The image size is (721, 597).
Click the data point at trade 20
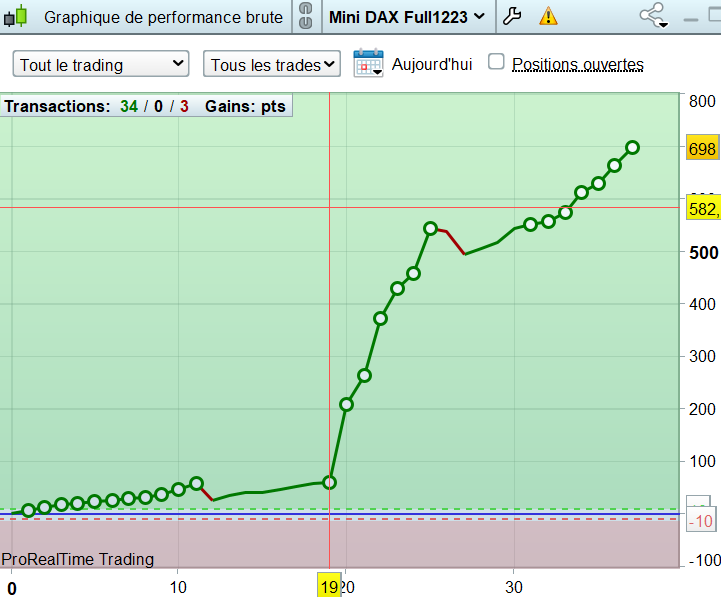[346, 405]
